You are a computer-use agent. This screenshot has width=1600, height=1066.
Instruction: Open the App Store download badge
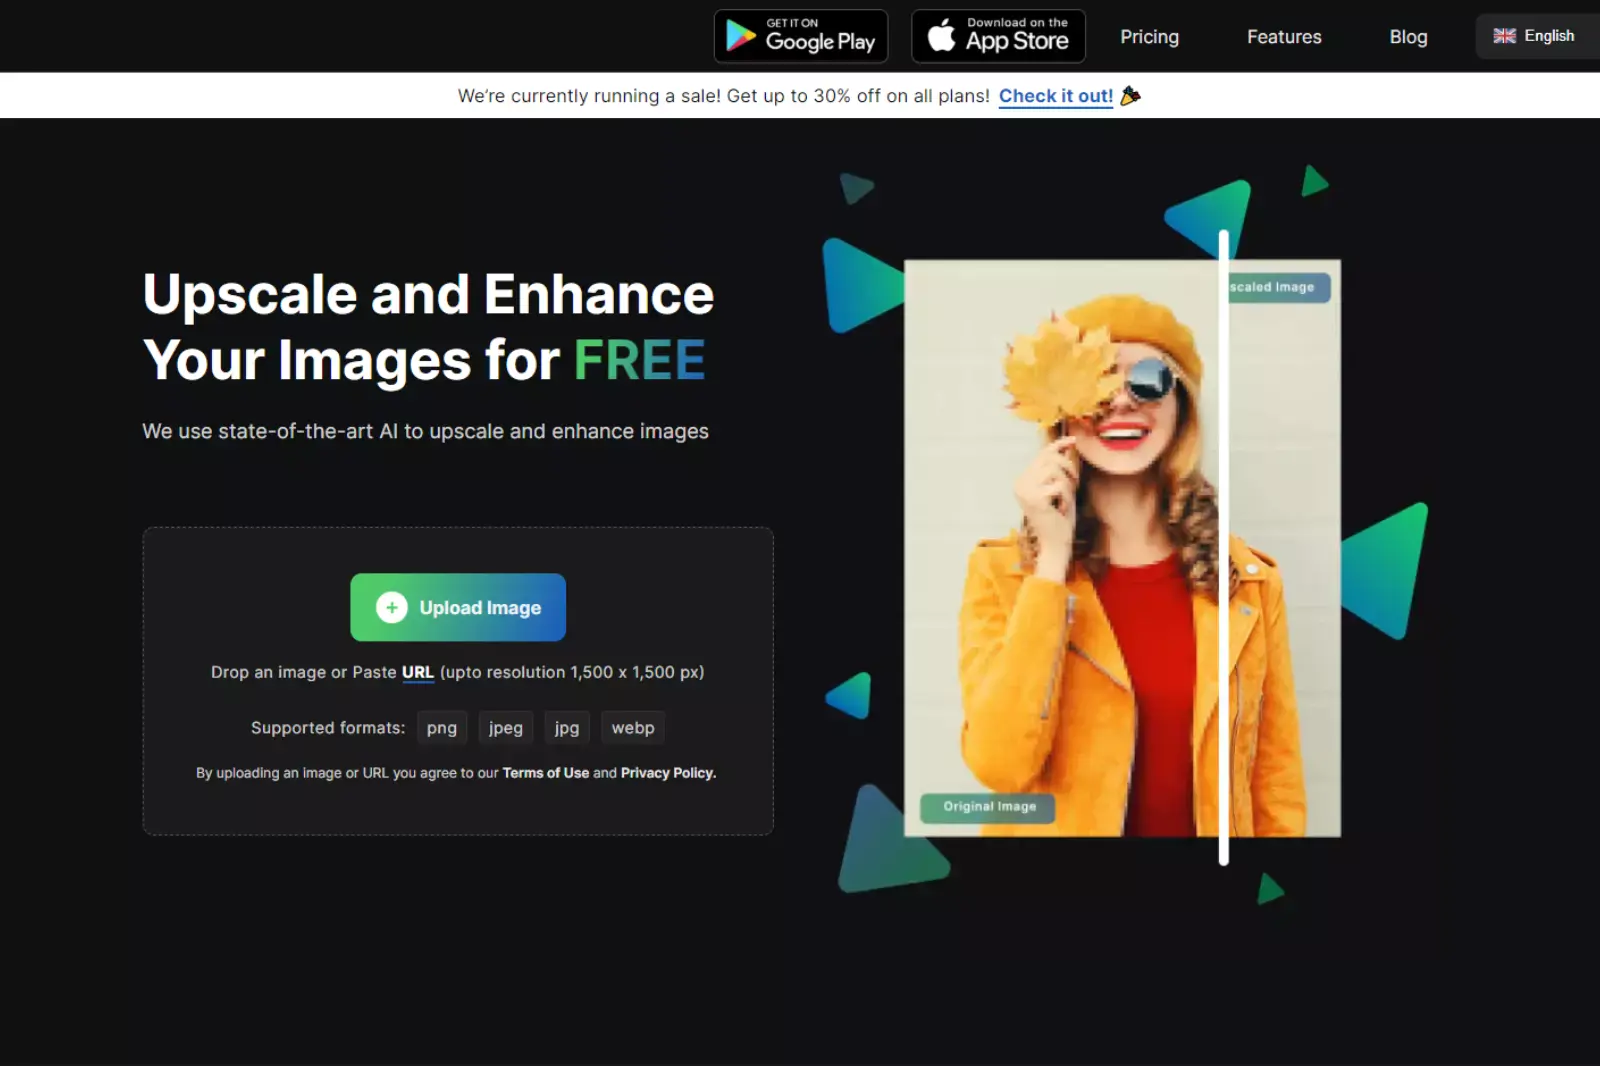[x=997, y=36]
